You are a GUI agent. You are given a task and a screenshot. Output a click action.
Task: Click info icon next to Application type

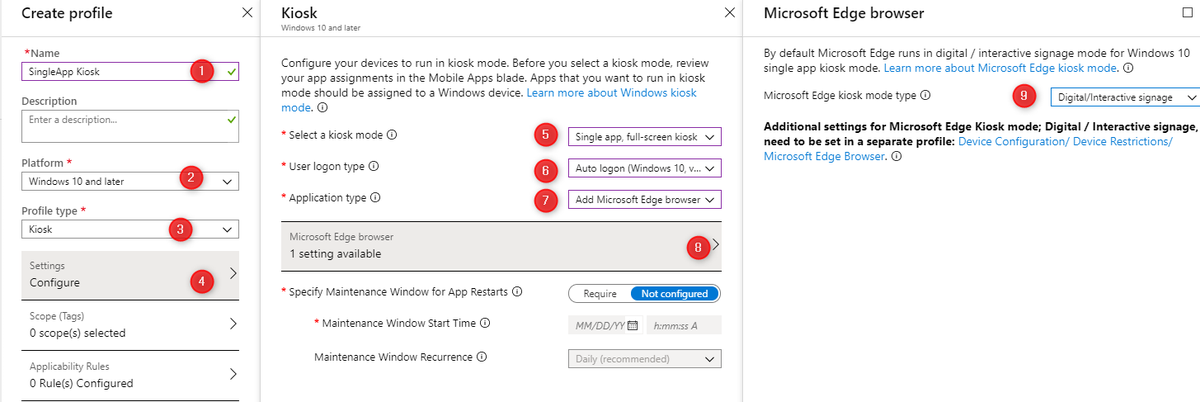[x=375, y=198]
